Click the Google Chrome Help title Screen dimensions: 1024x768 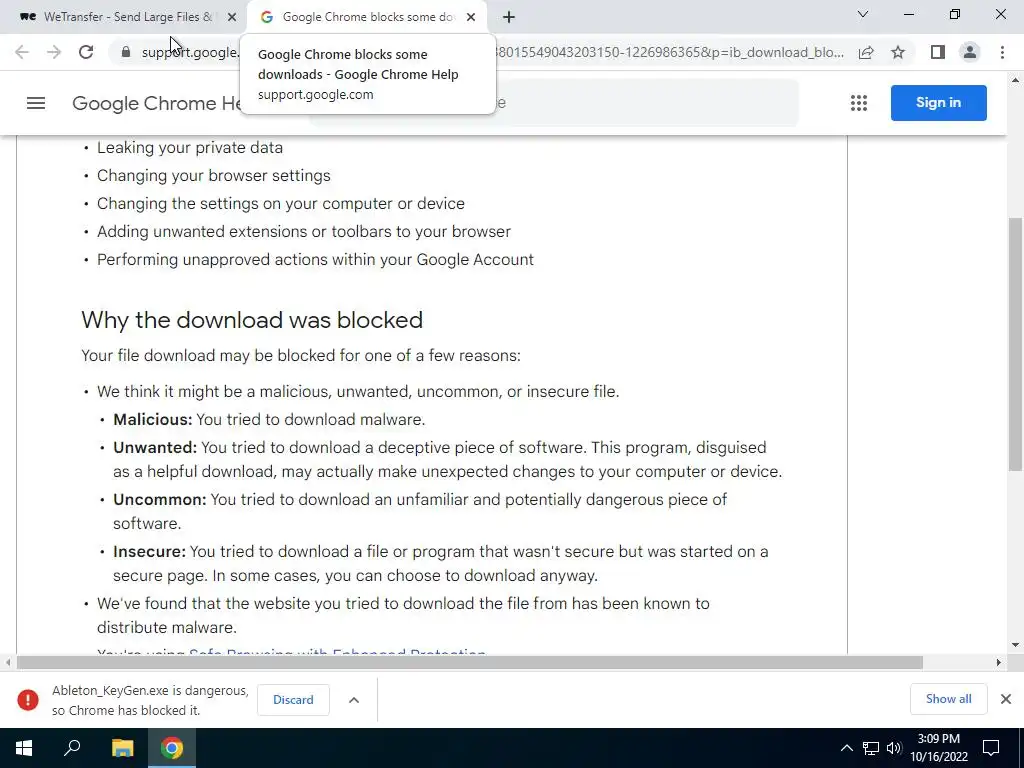[x=157, y=103]
